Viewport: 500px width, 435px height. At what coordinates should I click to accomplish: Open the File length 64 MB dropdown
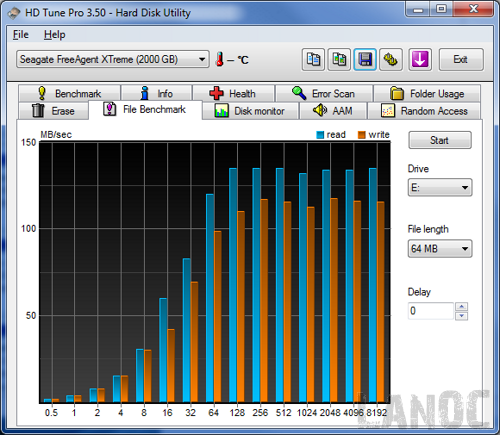(x=440, y=249)
